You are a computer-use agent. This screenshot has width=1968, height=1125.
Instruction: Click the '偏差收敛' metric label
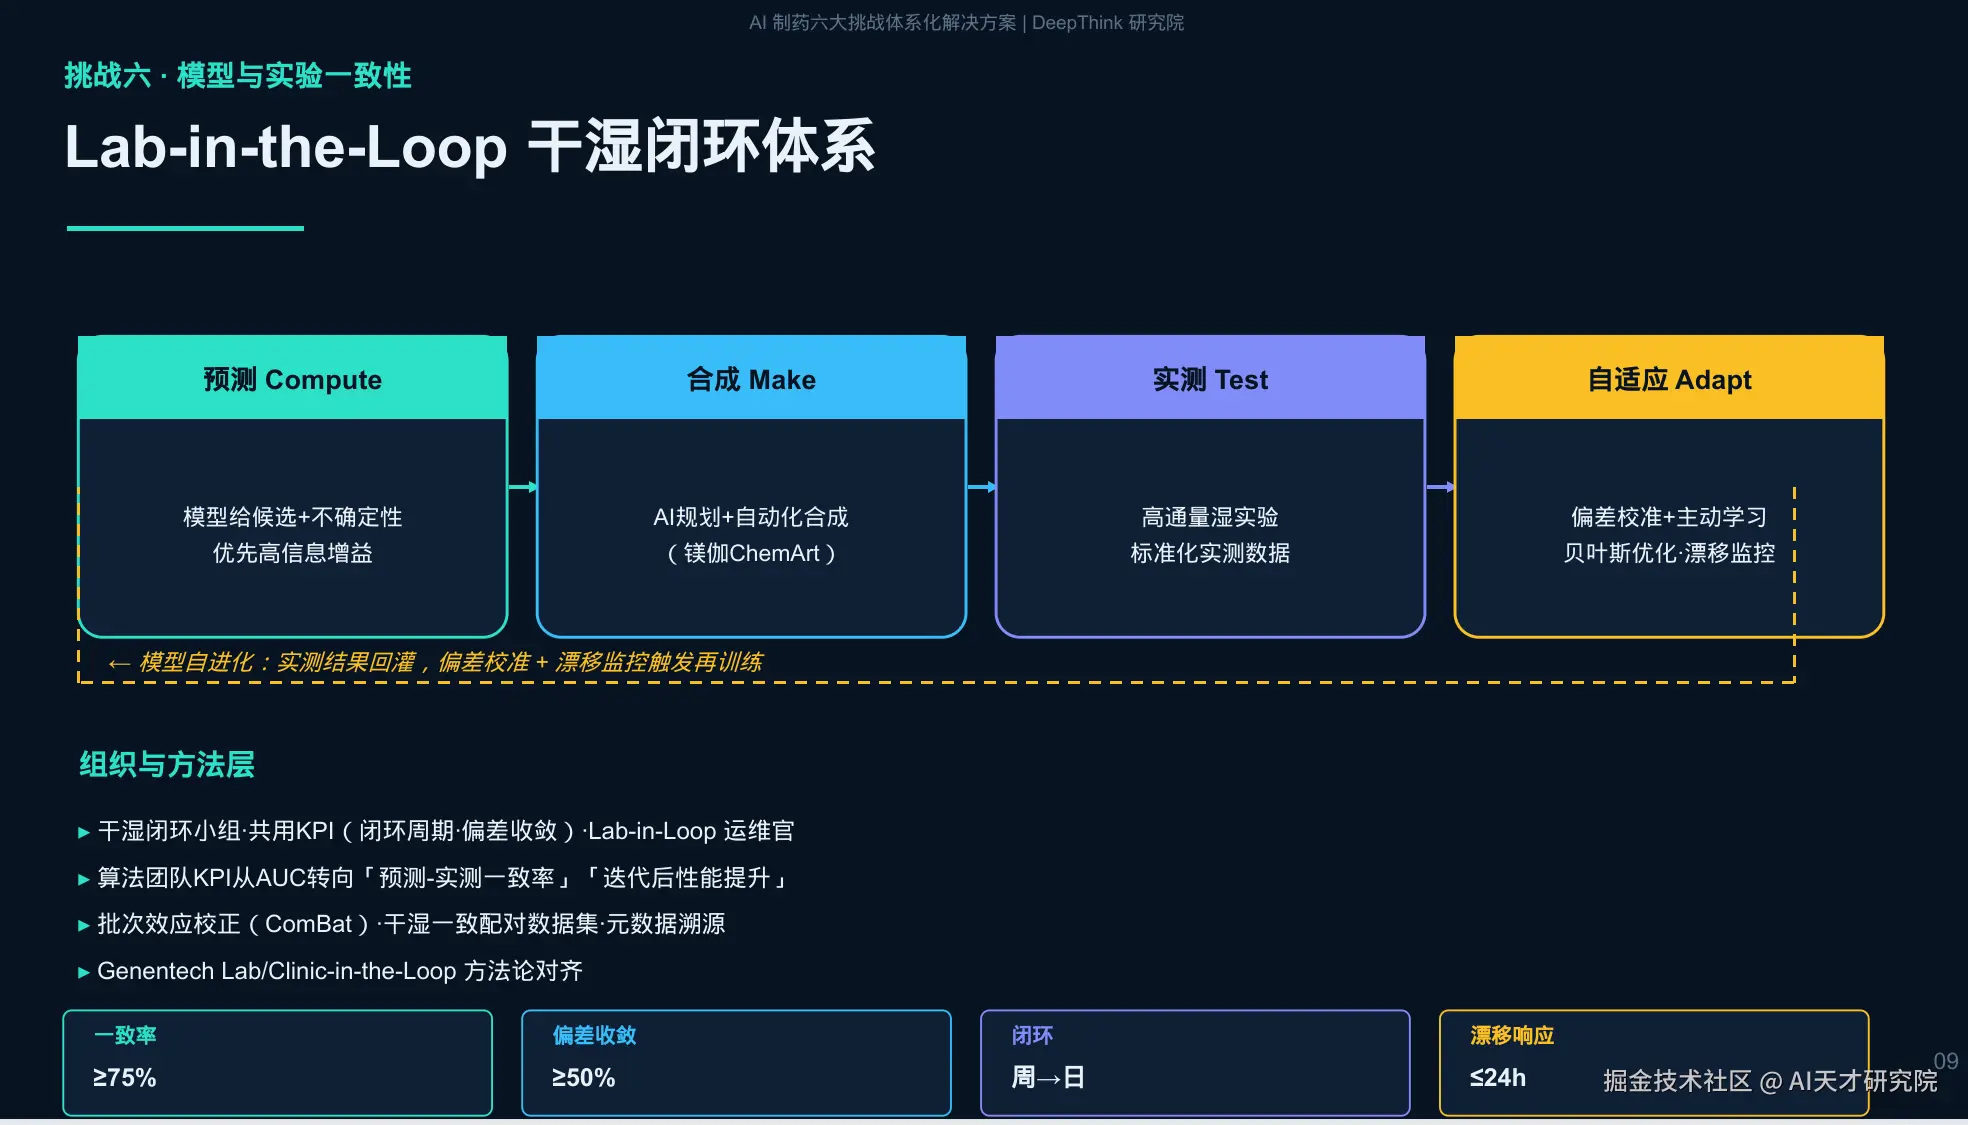(595, 1035)
